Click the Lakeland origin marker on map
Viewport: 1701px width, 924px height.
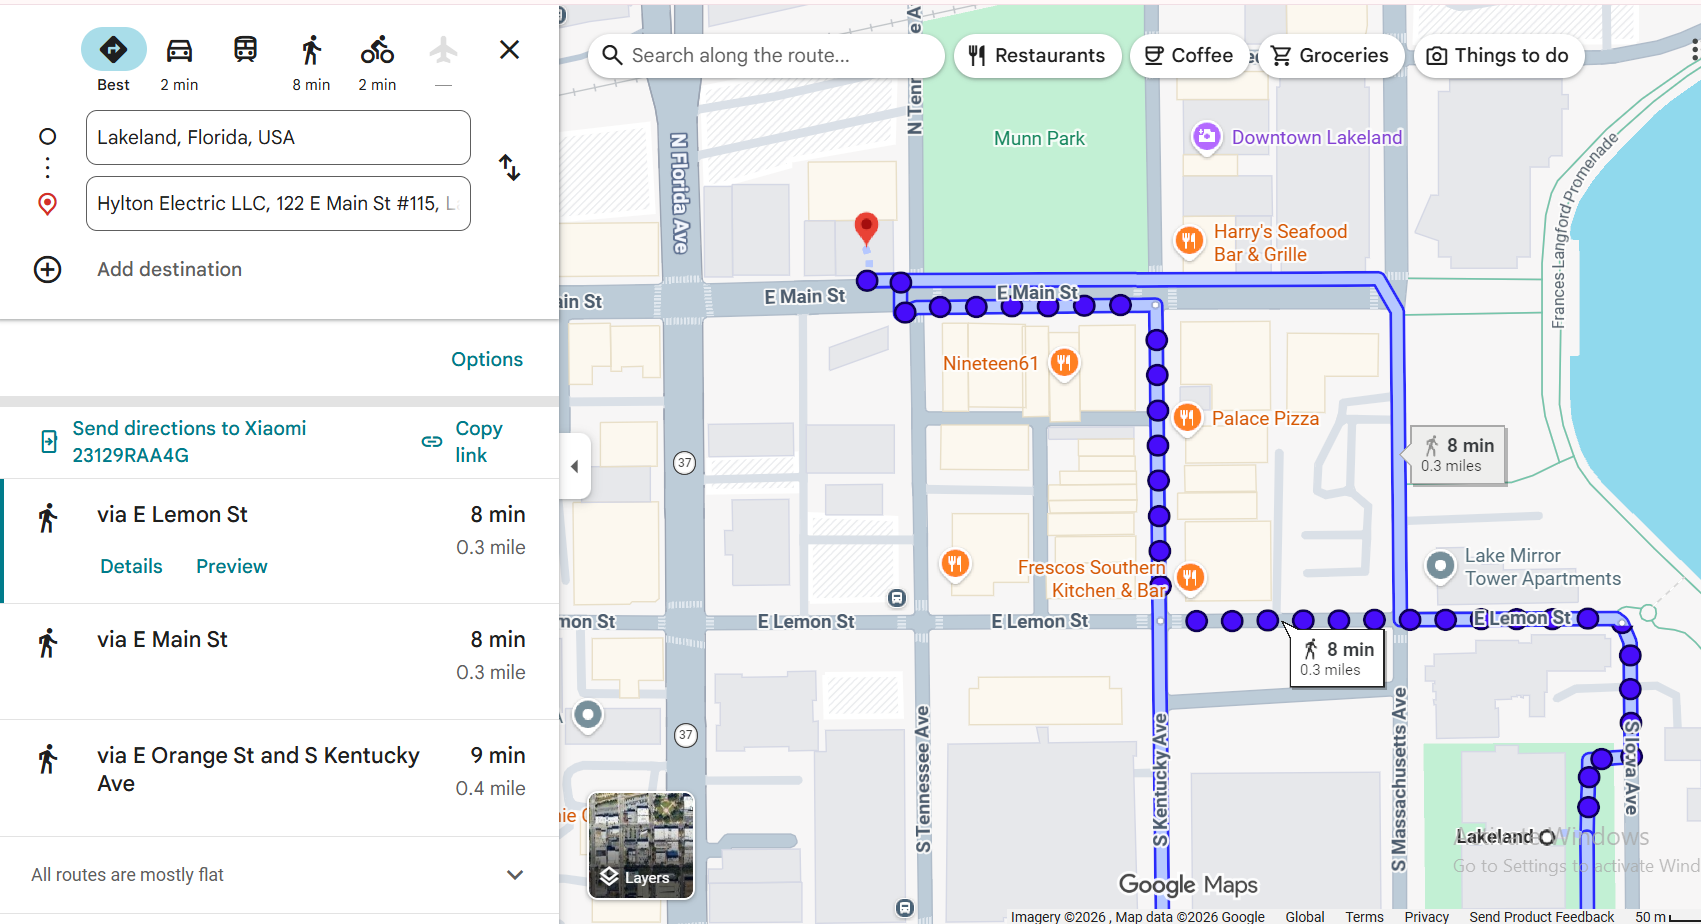point(1547,837)
